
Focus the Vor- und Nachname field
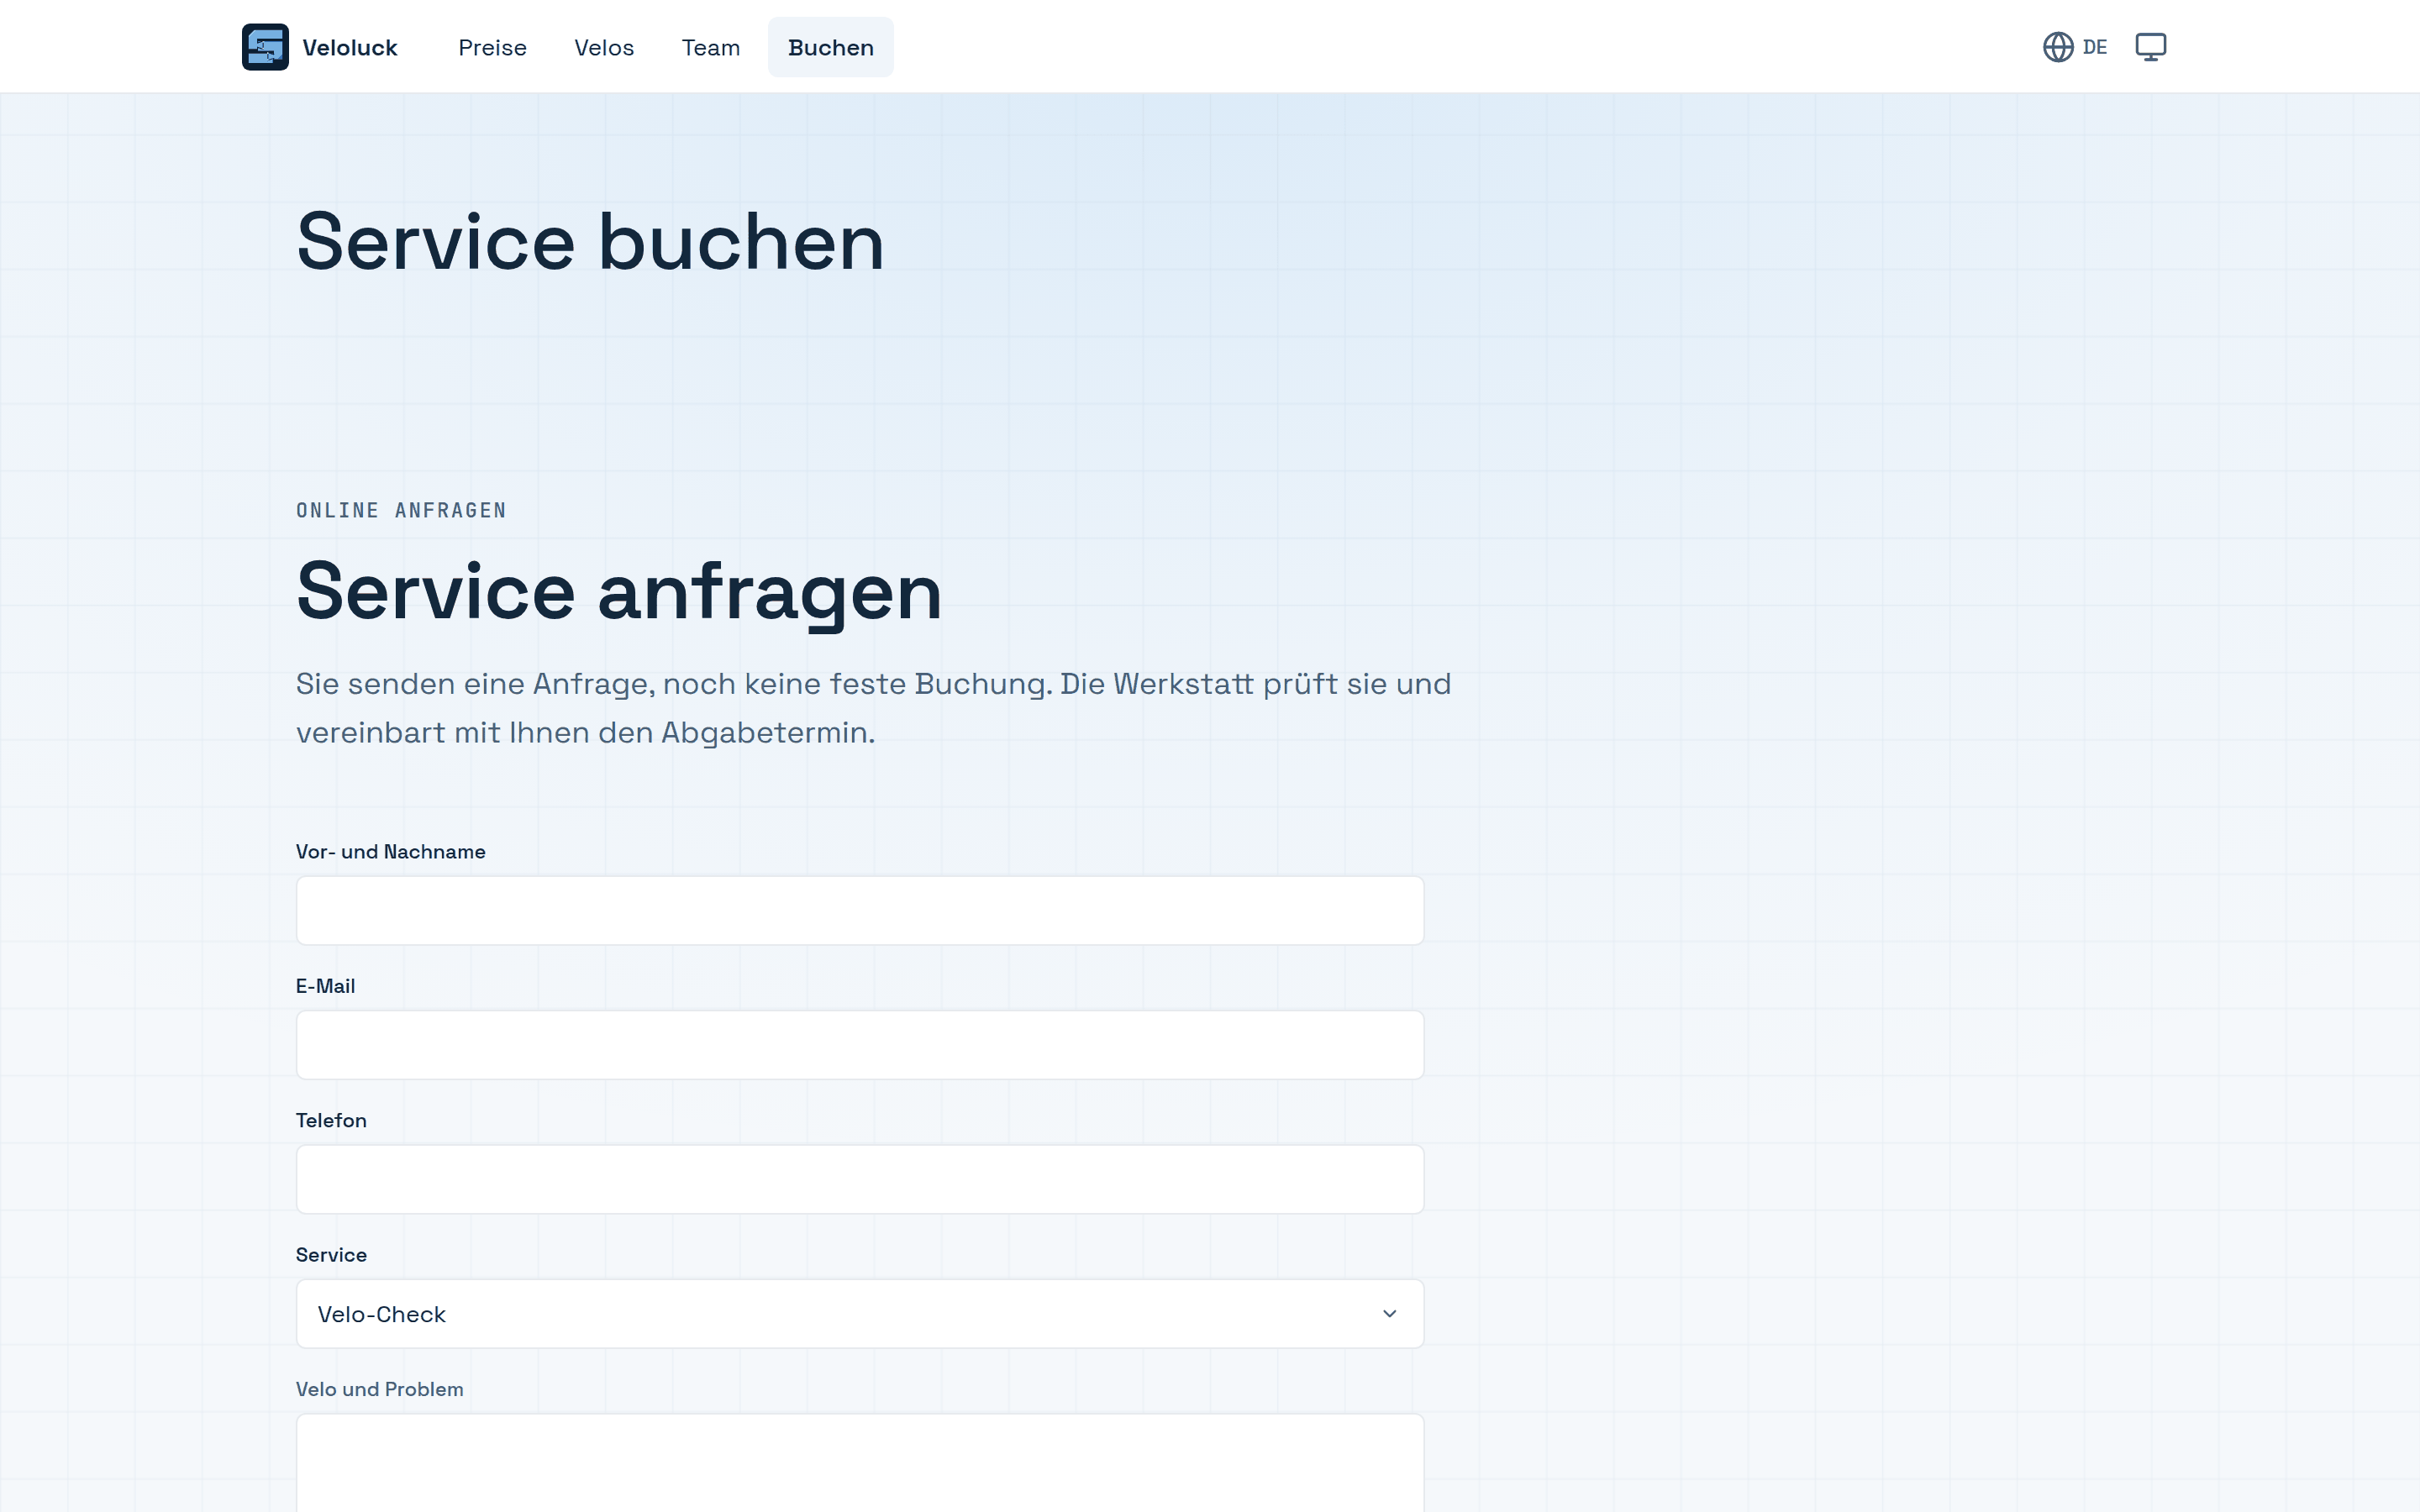tap(859, 910)
